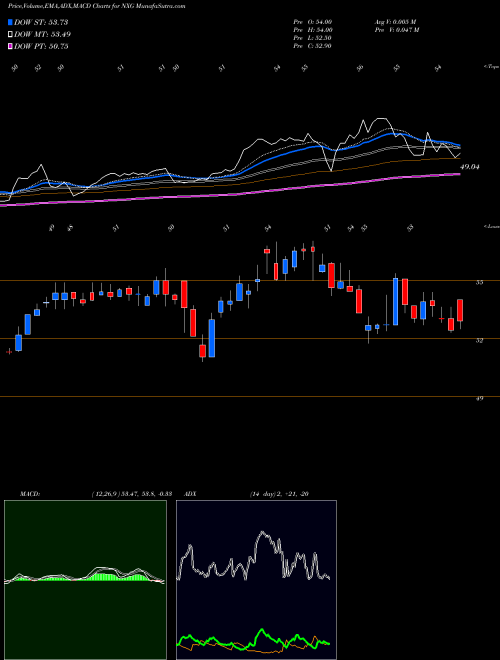Click the 'Pre O: 54.00' value
Image resolution: width=500 pixels, height=660 pixels.
[314, 22]
